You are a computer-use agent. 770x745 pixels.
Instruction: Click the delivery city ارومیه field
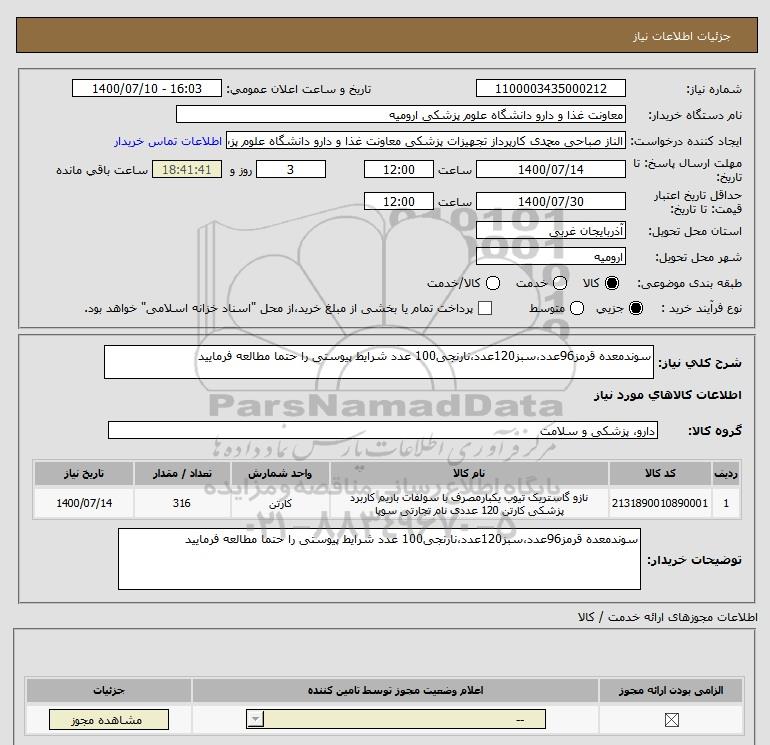coord(550,256)
